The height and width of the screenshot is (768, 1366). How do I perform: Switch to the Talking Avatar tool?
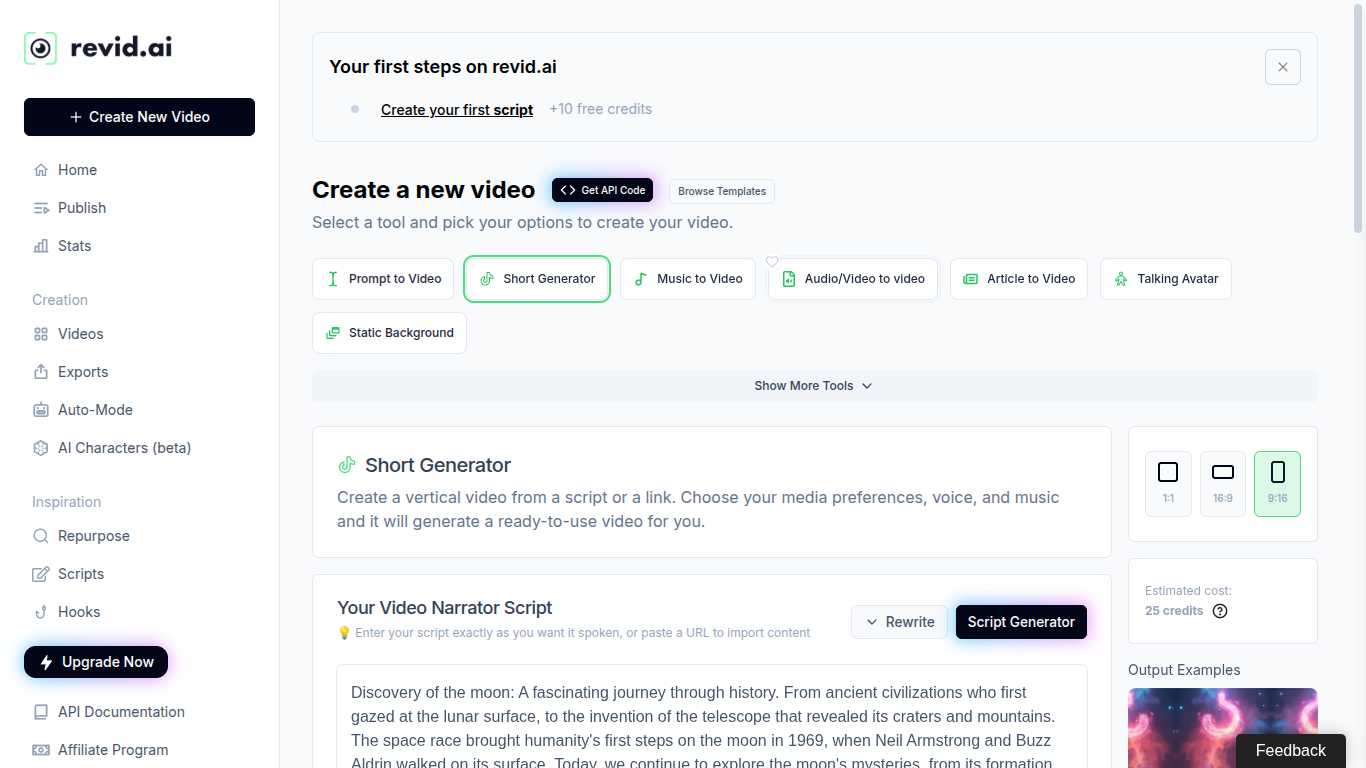point(1166,279)
